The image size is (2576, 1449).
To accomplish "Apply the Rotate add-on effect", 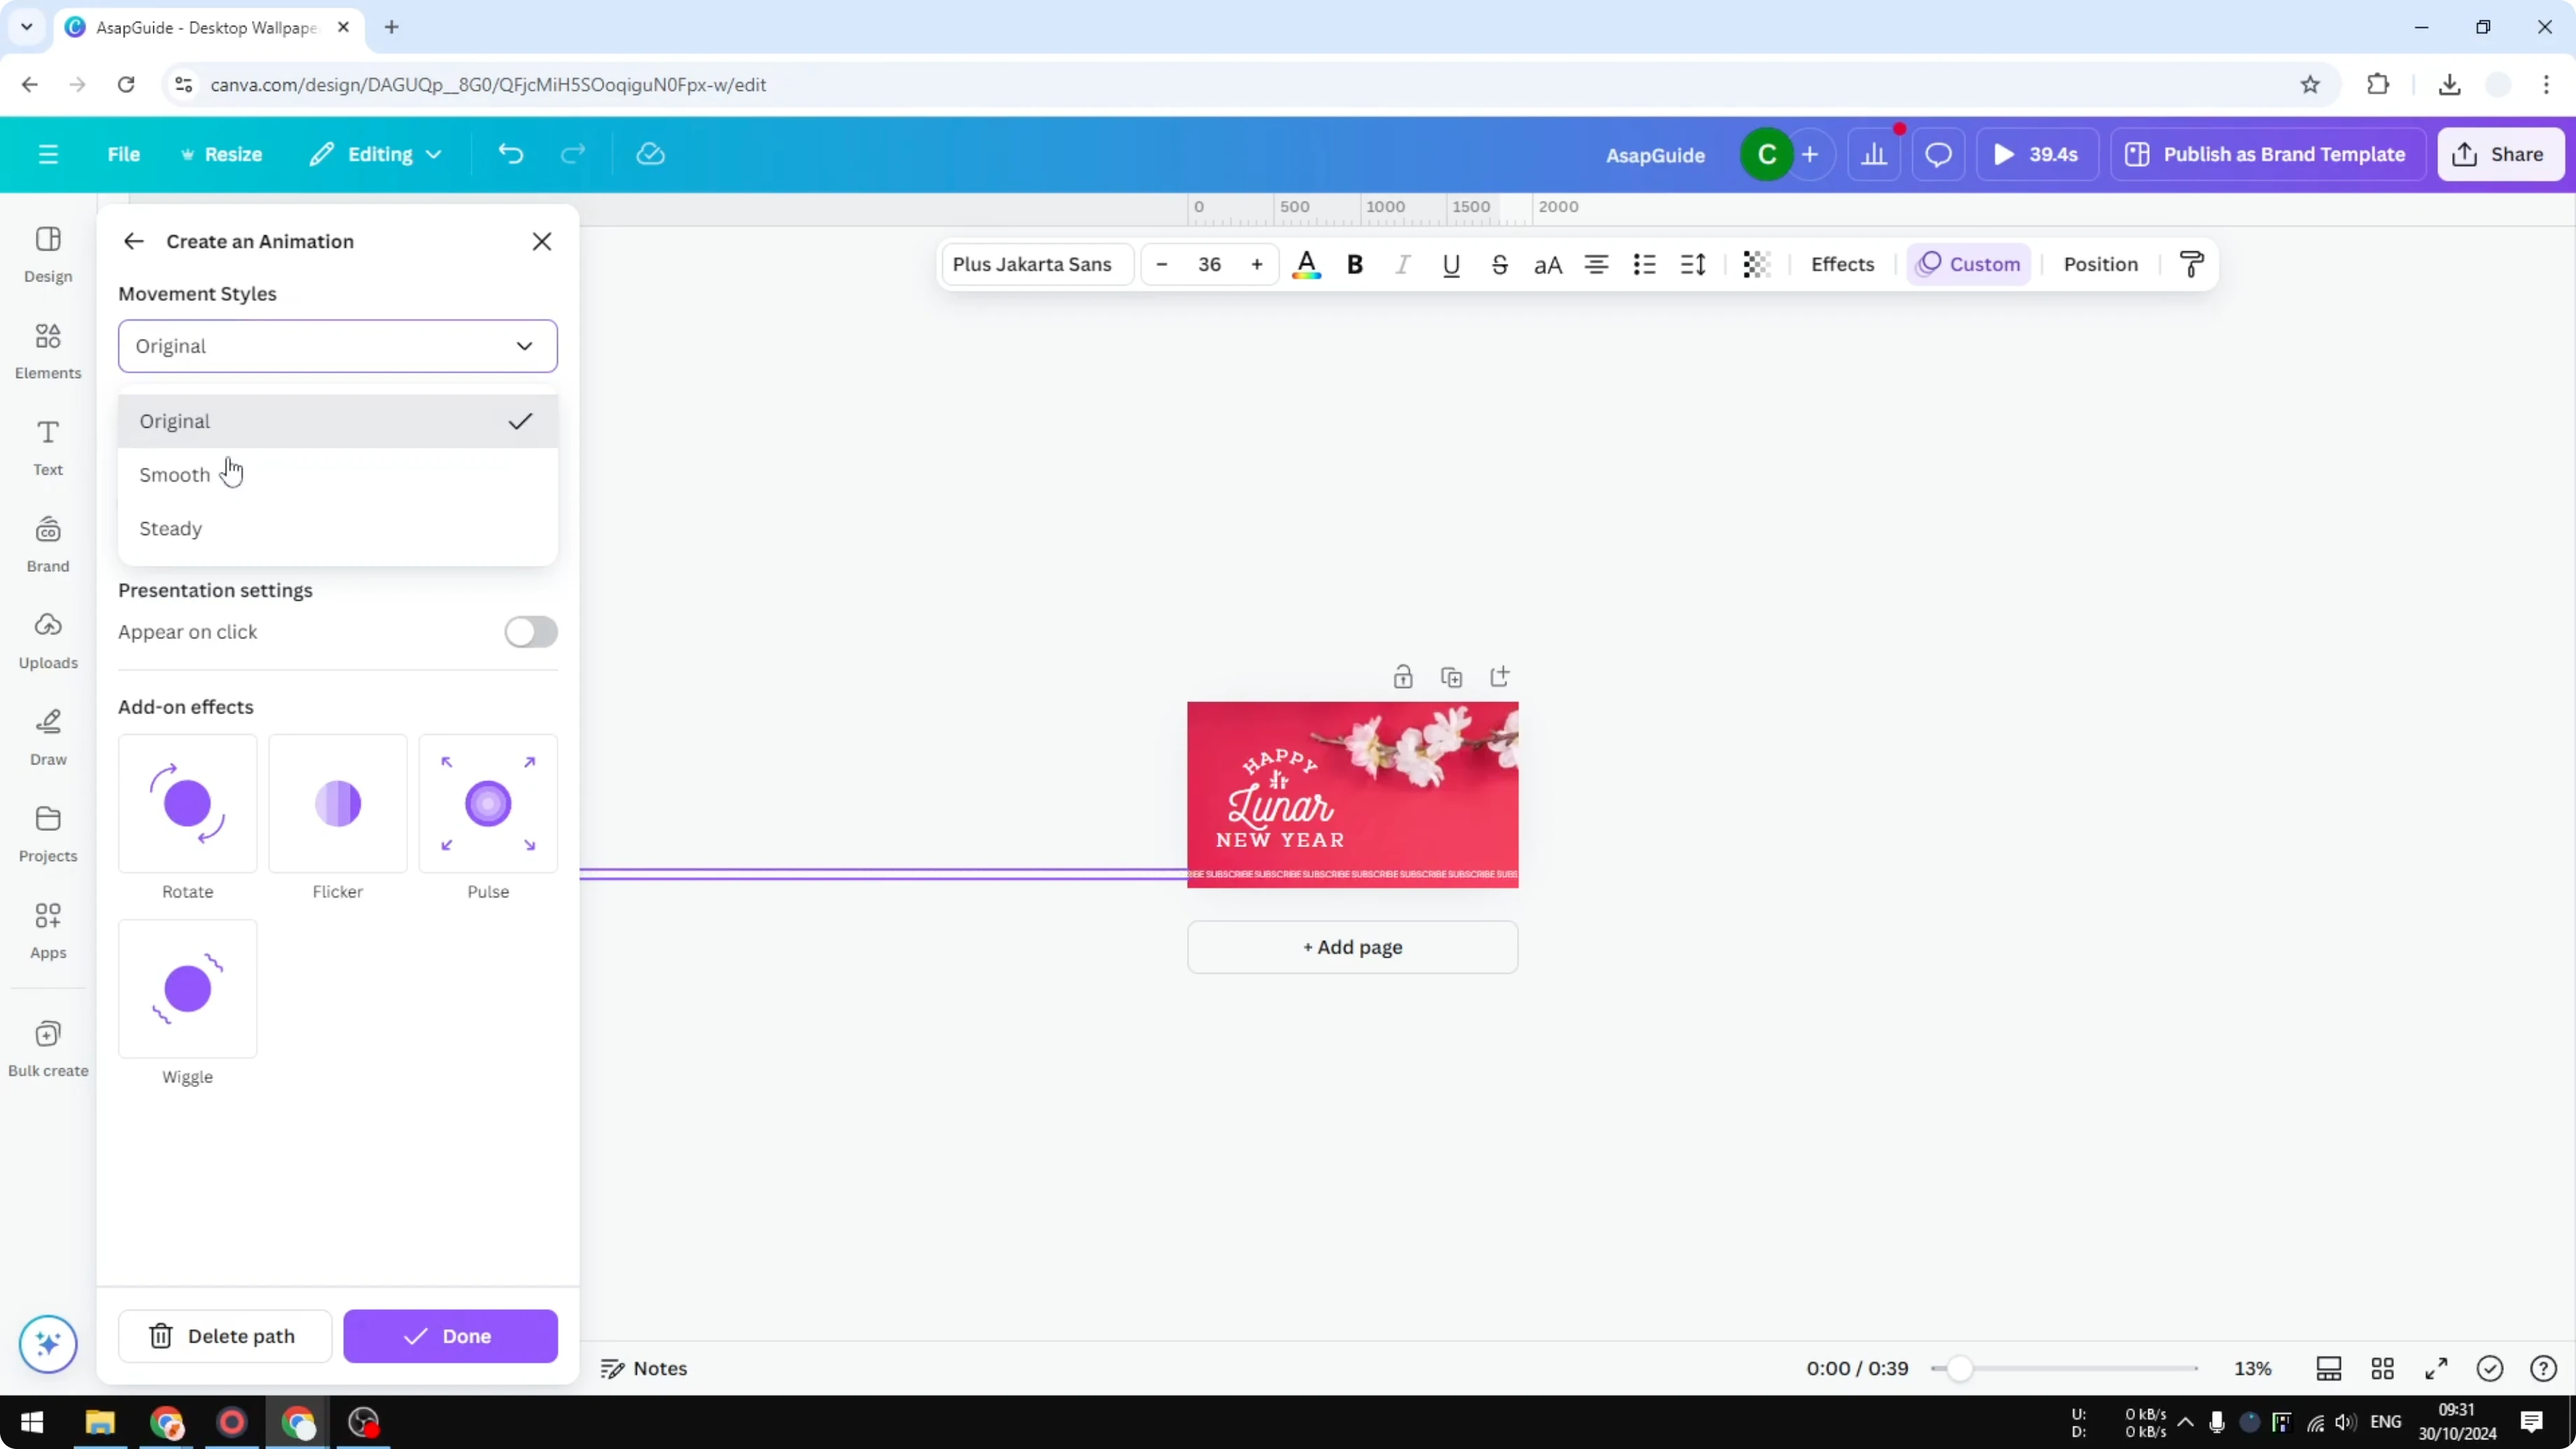I will tap(187, 804).
